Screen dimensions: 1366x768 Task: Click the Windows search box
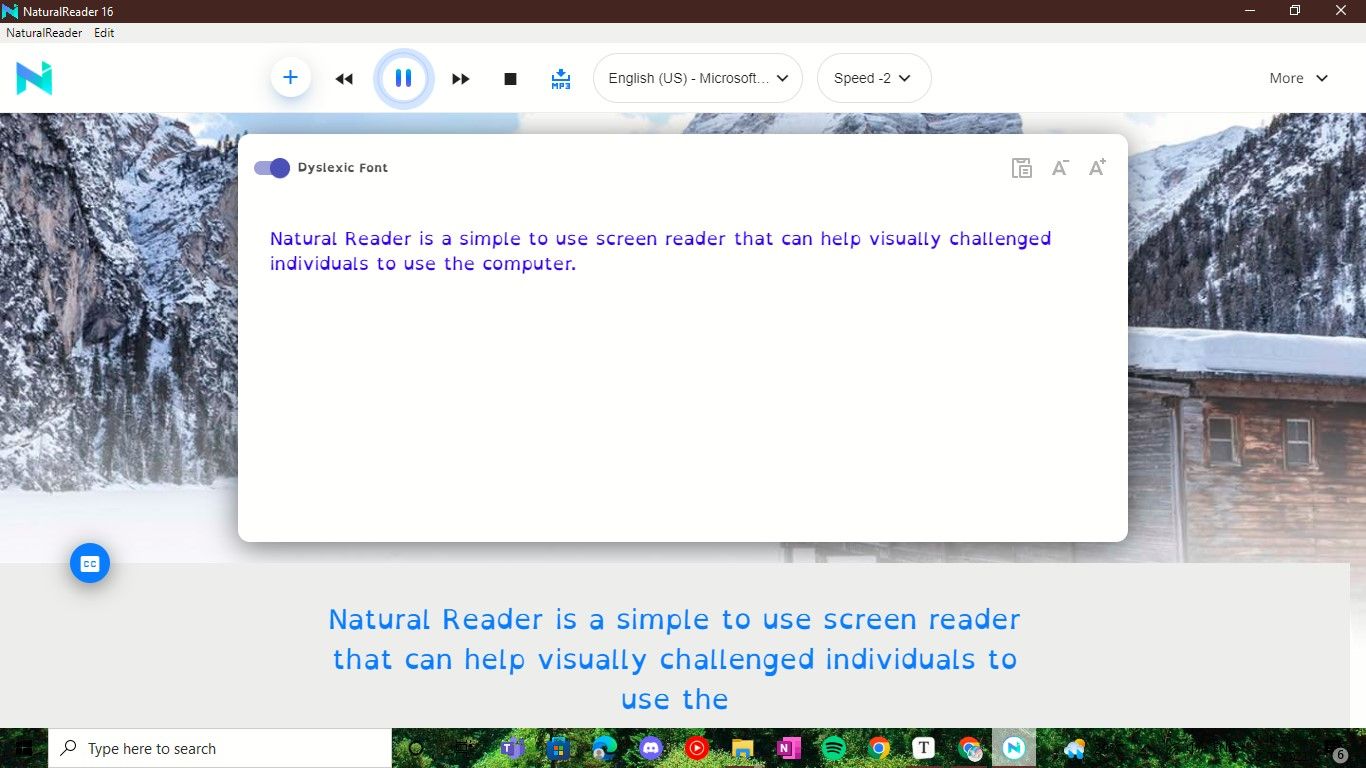click(220, 748)
